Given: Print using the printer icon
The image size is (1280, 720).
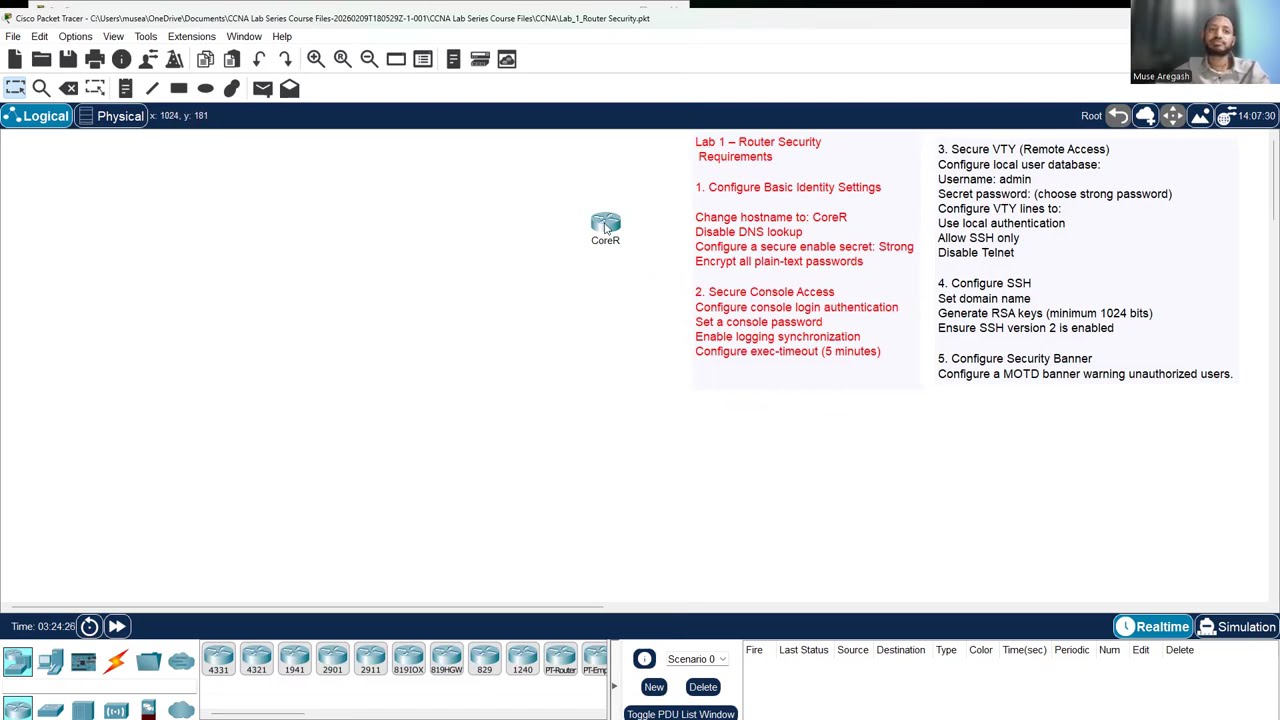Looking at the screenshot, I should (95, 59).
